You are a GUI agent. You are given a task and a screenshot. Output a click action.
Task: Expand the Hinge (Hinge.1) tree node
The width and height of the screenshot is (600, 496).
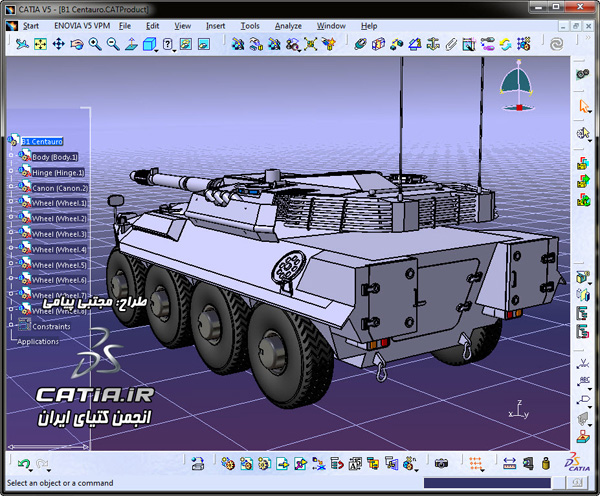click(11, 171)
